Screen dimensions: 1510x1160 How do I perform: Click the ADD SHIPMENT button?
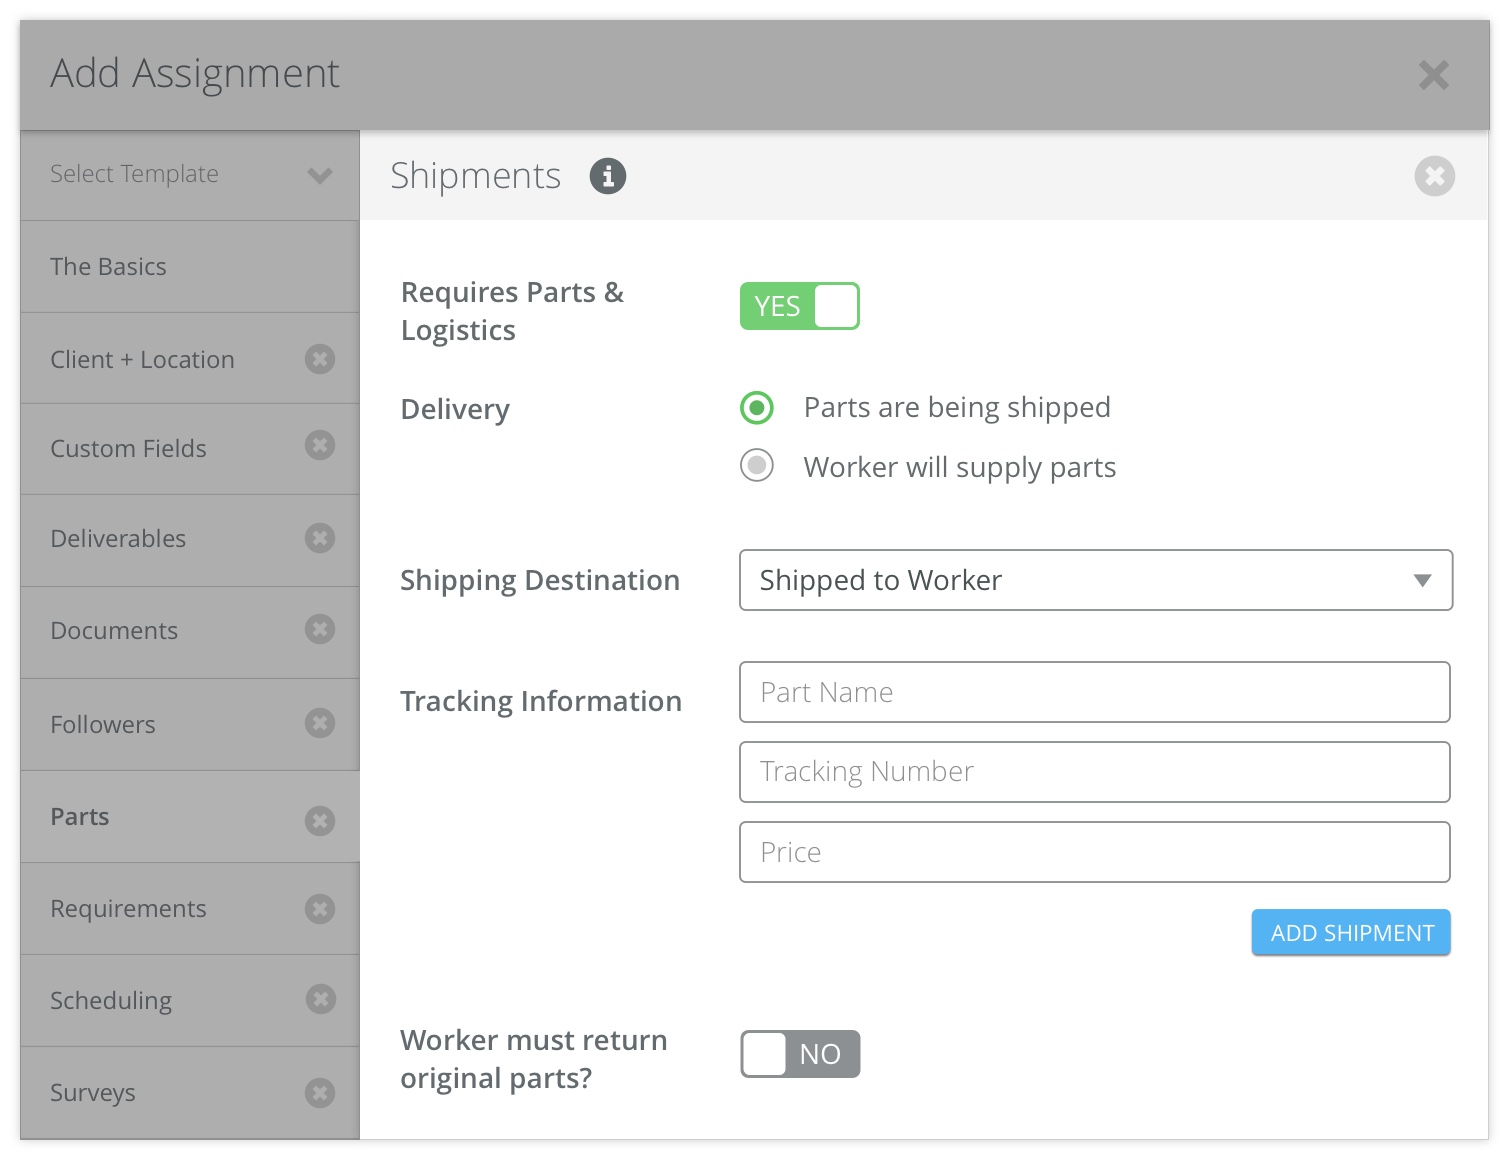pyautogui.click(x=1350, y=933)
